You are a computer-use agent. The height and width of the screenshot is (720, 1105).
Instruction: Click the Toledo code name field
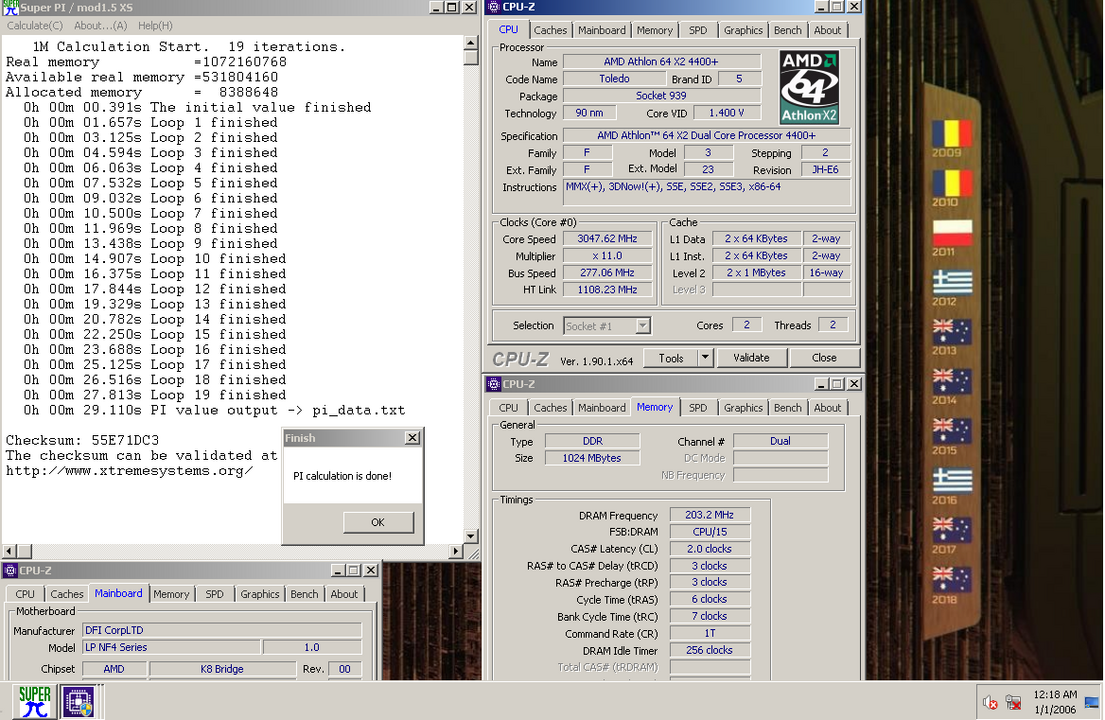pos(614,79)
